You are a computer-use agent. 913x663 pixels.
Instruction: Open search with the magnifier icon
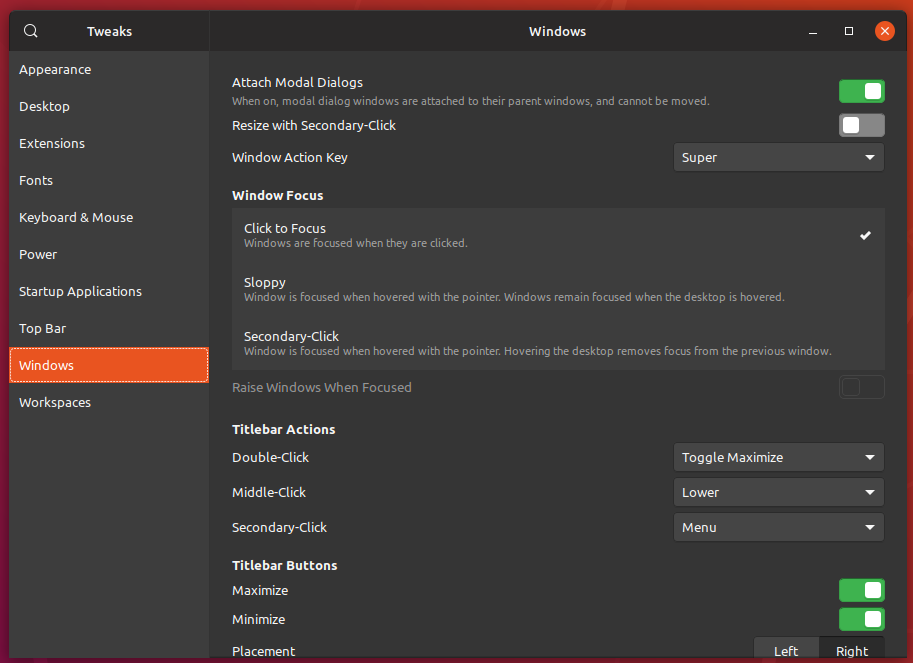pos(31,31)
